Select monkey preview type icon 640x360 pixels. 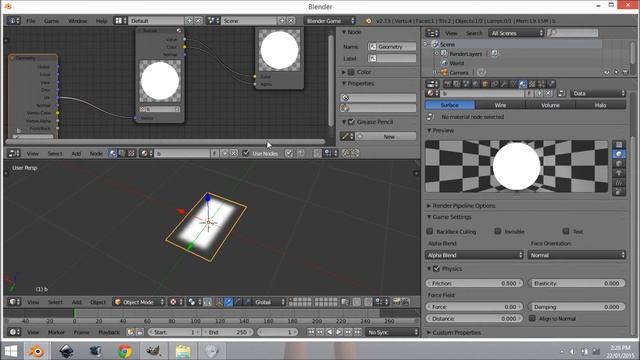coord(619,173)
